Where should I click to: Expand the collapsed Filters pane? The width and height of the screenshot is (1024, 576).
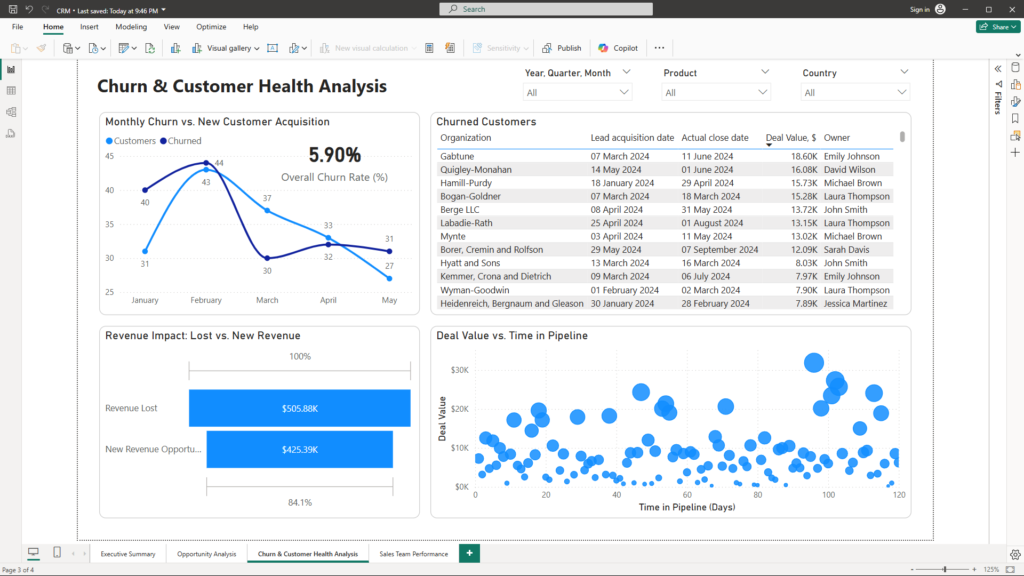997,68
